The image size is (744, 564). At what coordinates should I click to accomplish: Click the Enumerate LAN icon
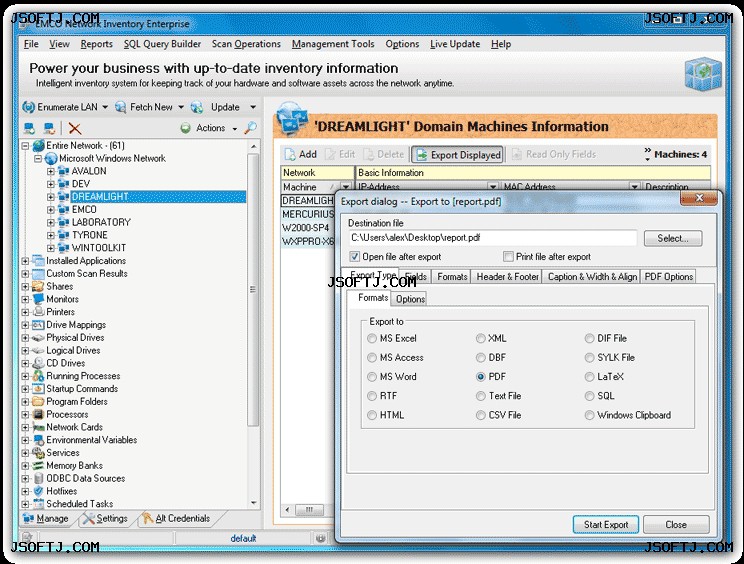(x=28, y=107)
